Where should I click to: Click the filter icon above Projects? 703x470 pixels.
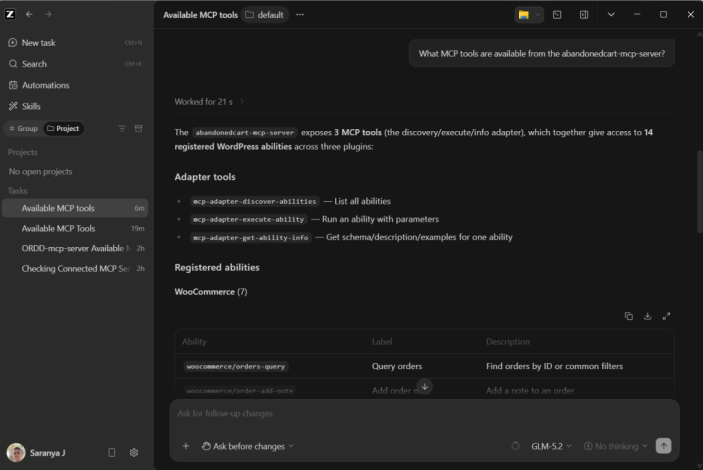coord(122,129)
